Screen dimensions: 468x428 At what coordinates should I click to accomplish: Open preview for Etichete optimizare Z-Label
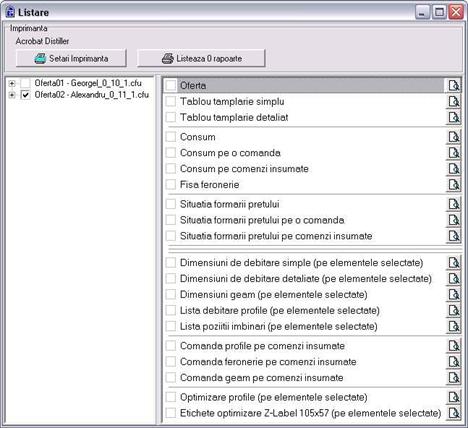coord(453,413)
